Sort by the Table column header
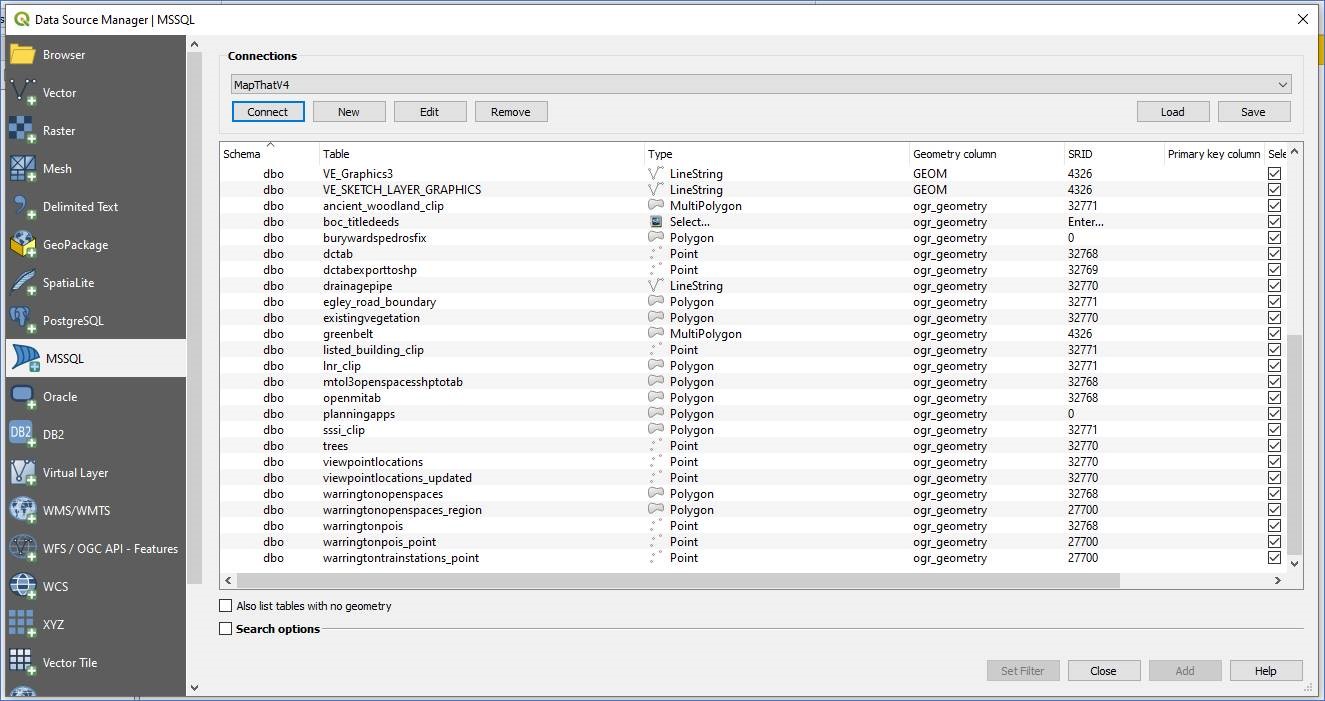The height and width of the screenshot is (701, 1325). (x=482, y=154)
